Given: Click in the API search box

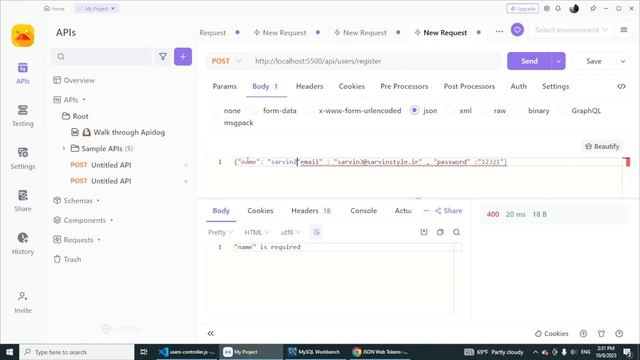Looking at the screenshot, I should [101, 57].
